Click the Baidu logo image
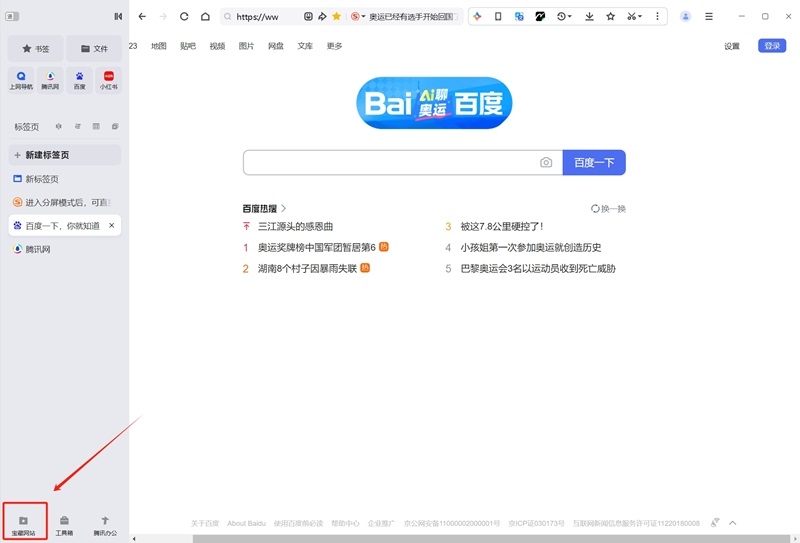Screen dimensions: 800x543 coord(434,103)
